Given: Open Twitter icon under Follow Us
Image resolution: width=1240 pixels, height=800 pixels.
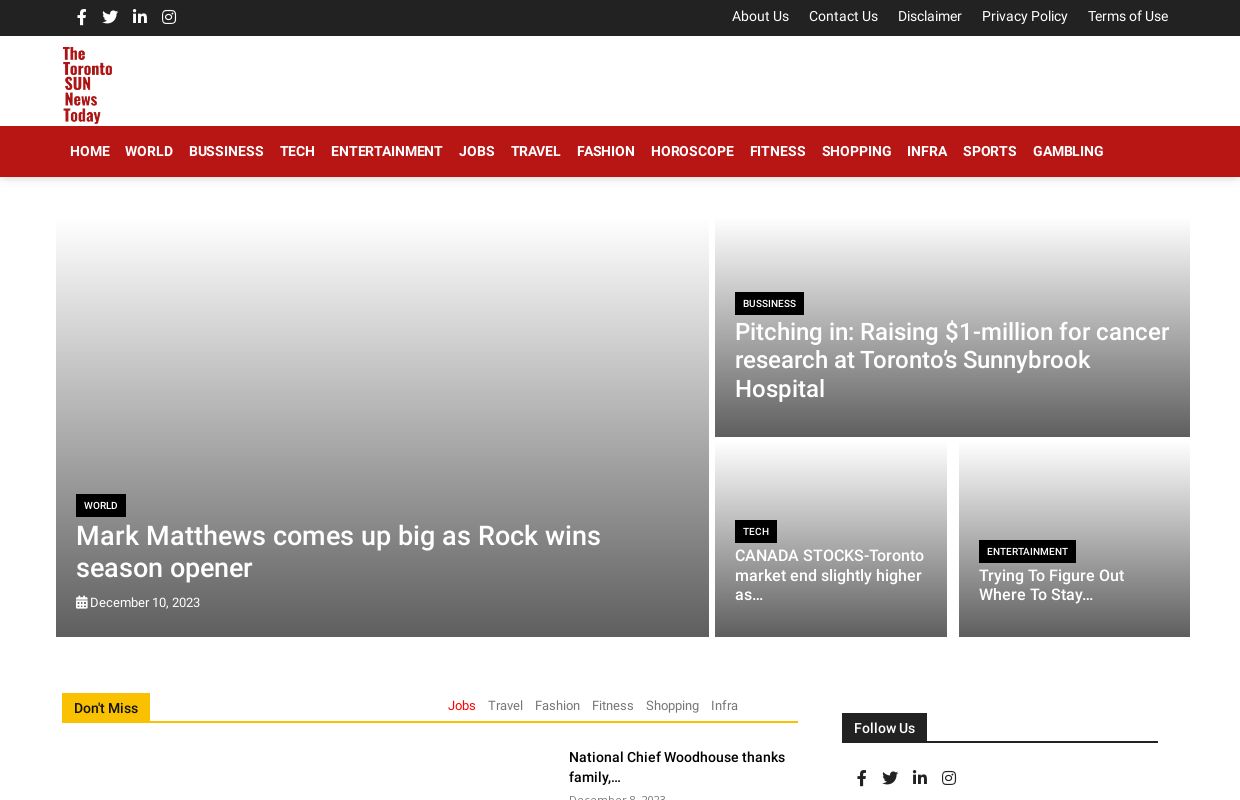Looking at the screenshot, I should tap(890, 778).
